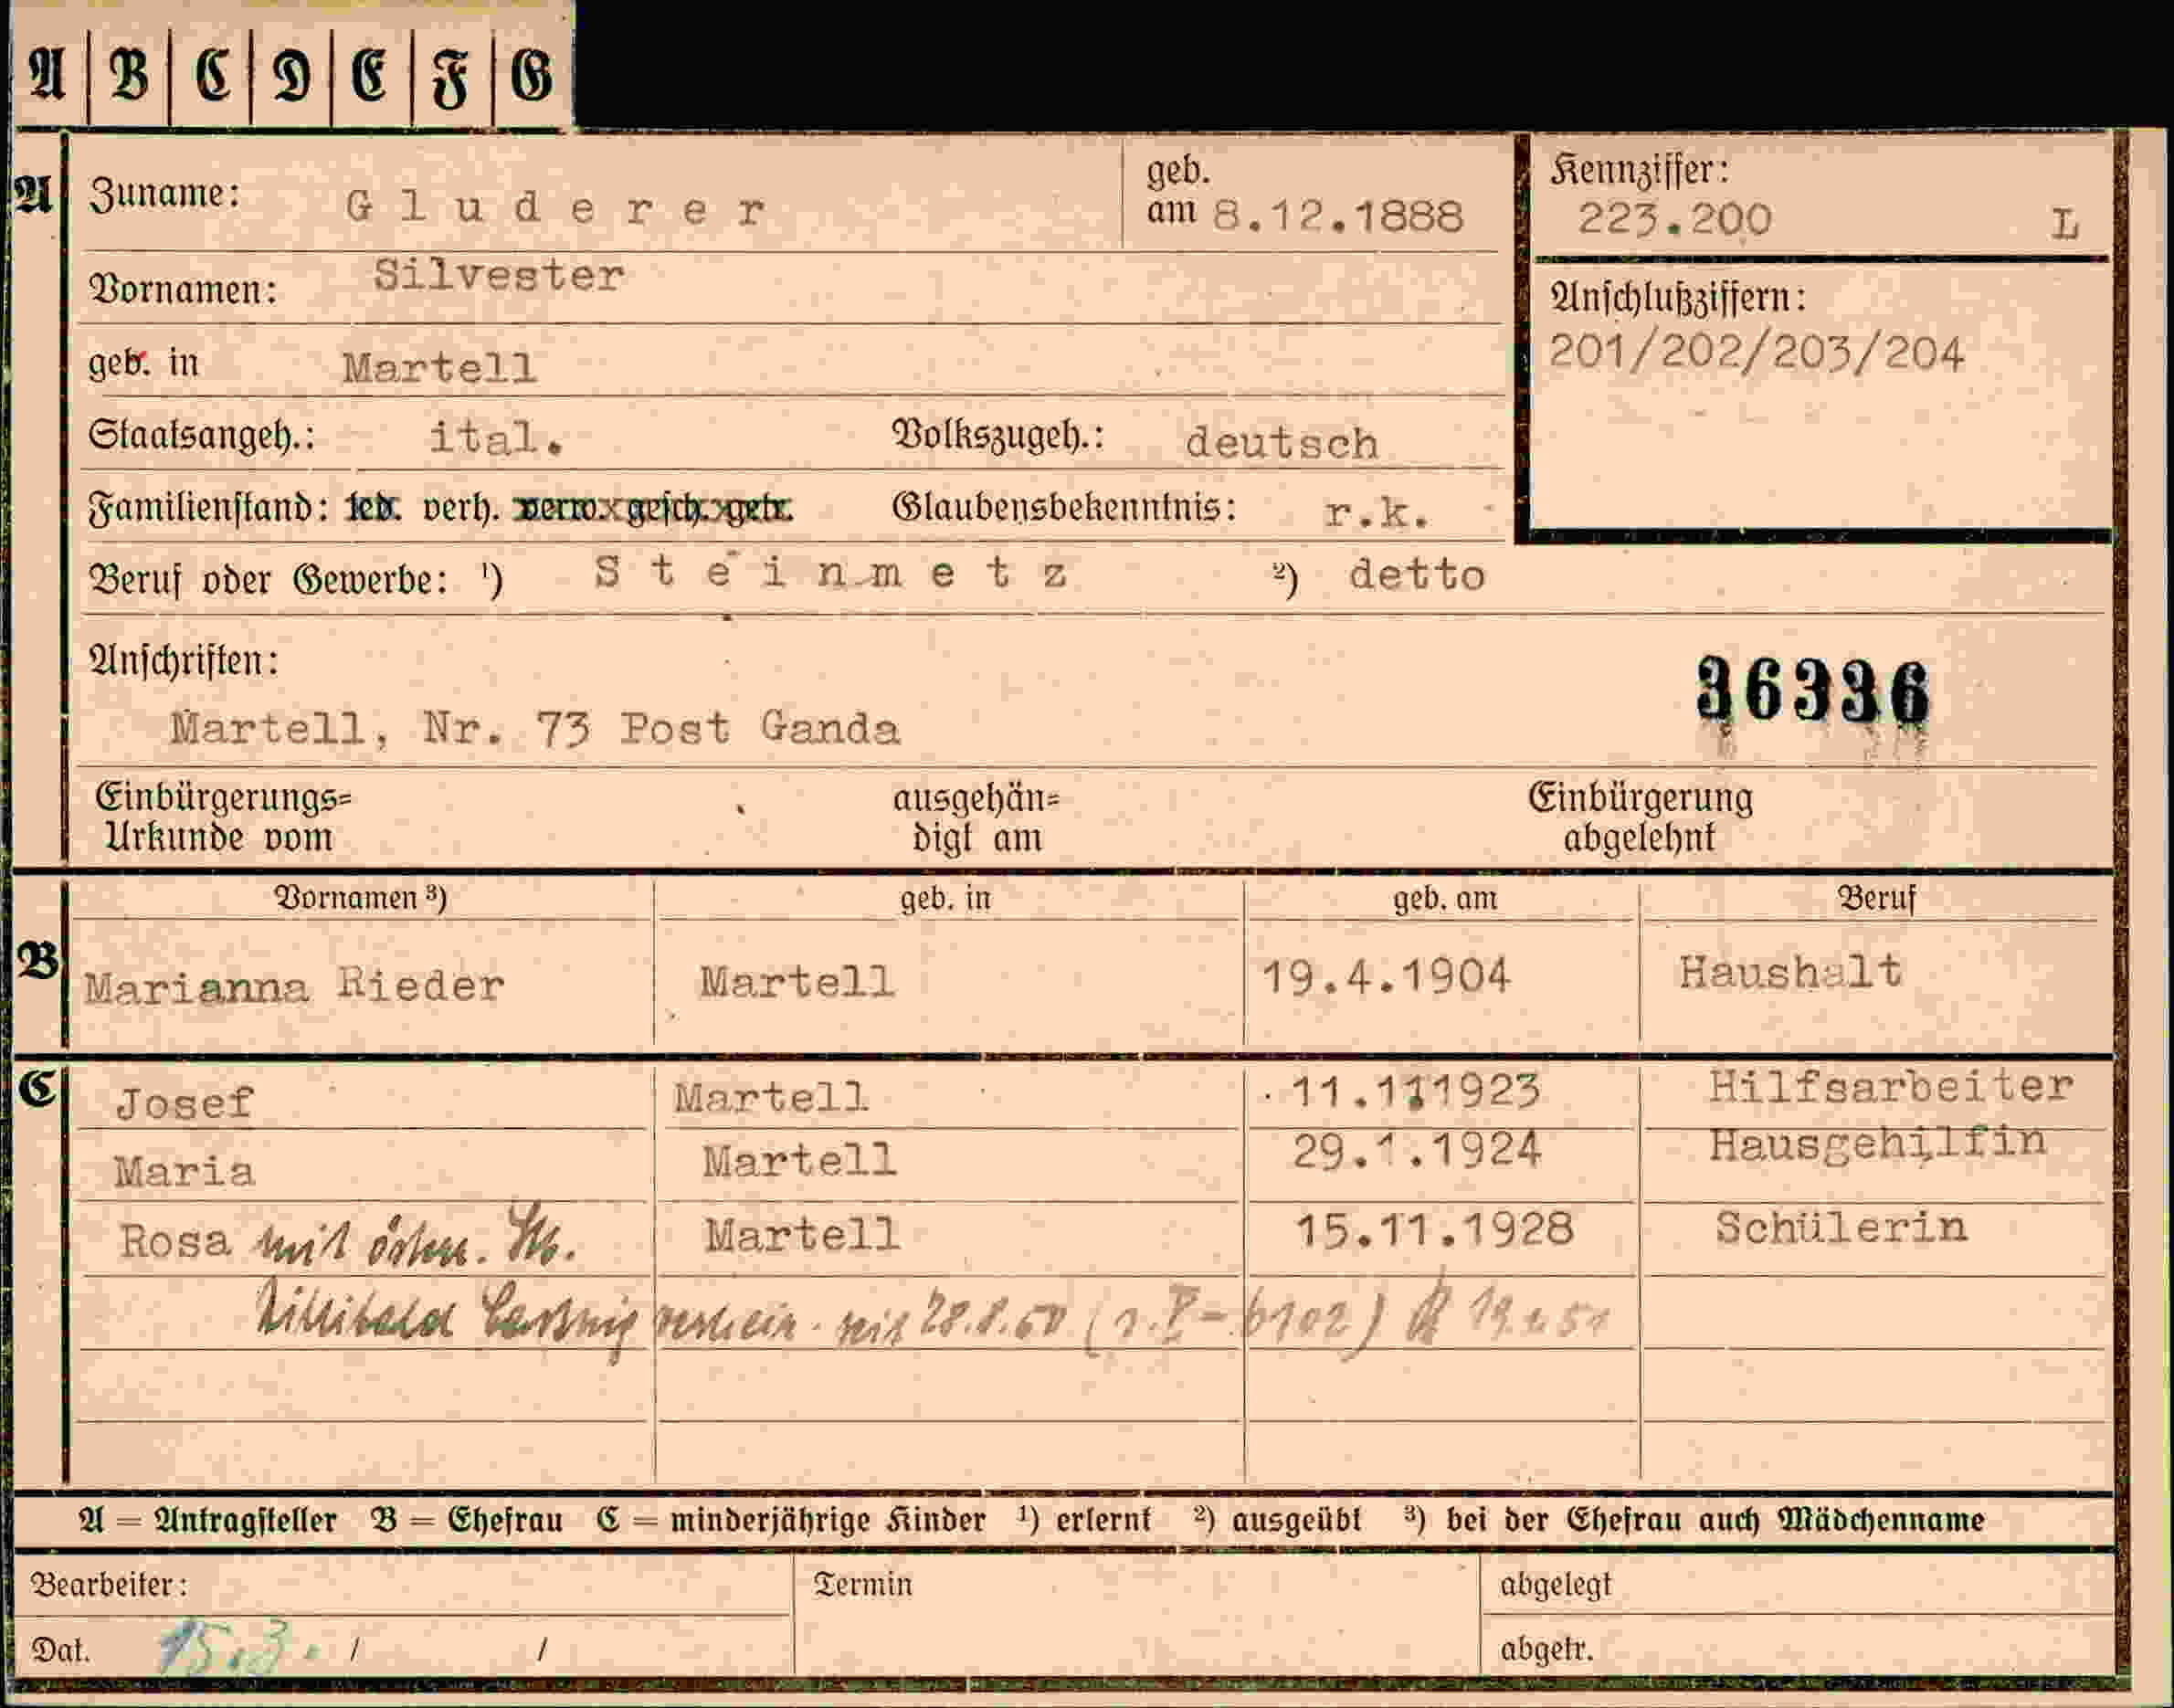This screenshot has width=2174, height=1708.
Task: Click occupation 'Hilfsarbeiter'
Action: (1890, 1087)
